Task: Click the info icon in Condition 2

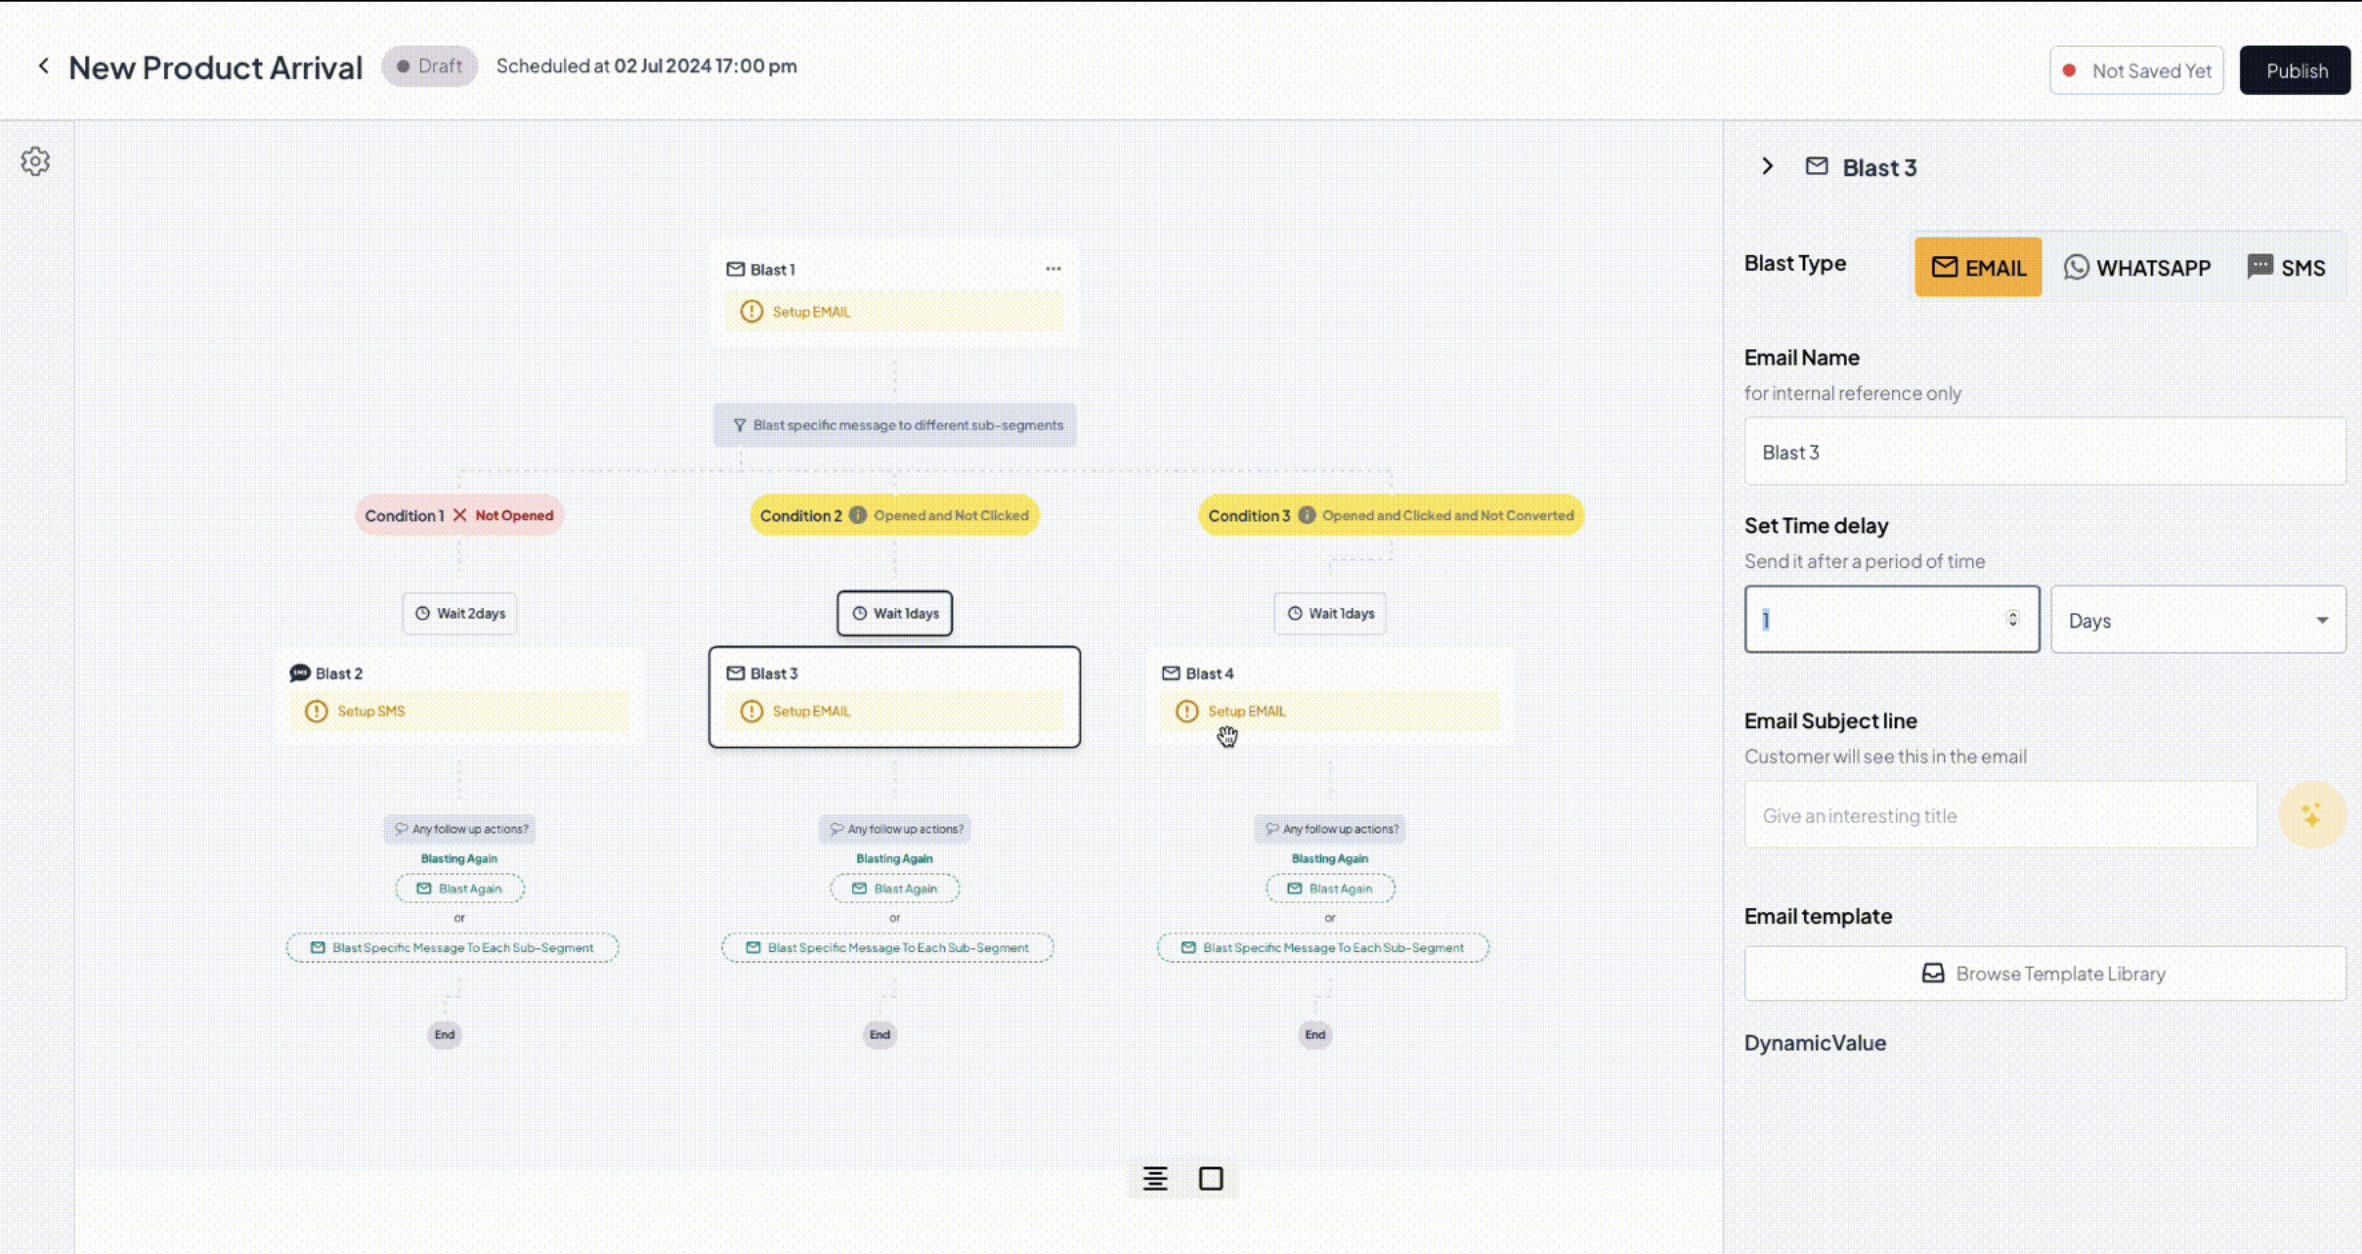Action: click(858, 516)
